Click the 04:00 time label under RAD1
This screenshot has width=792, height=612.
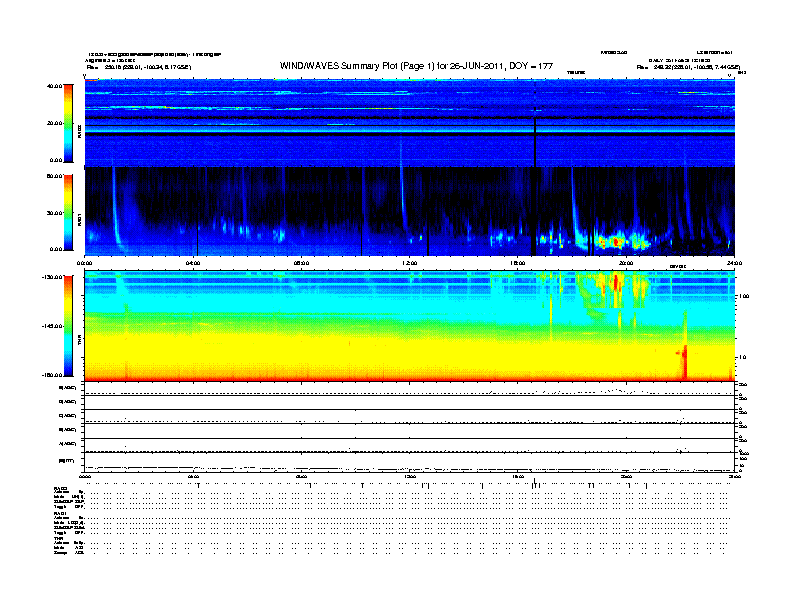tap(193, 263)
